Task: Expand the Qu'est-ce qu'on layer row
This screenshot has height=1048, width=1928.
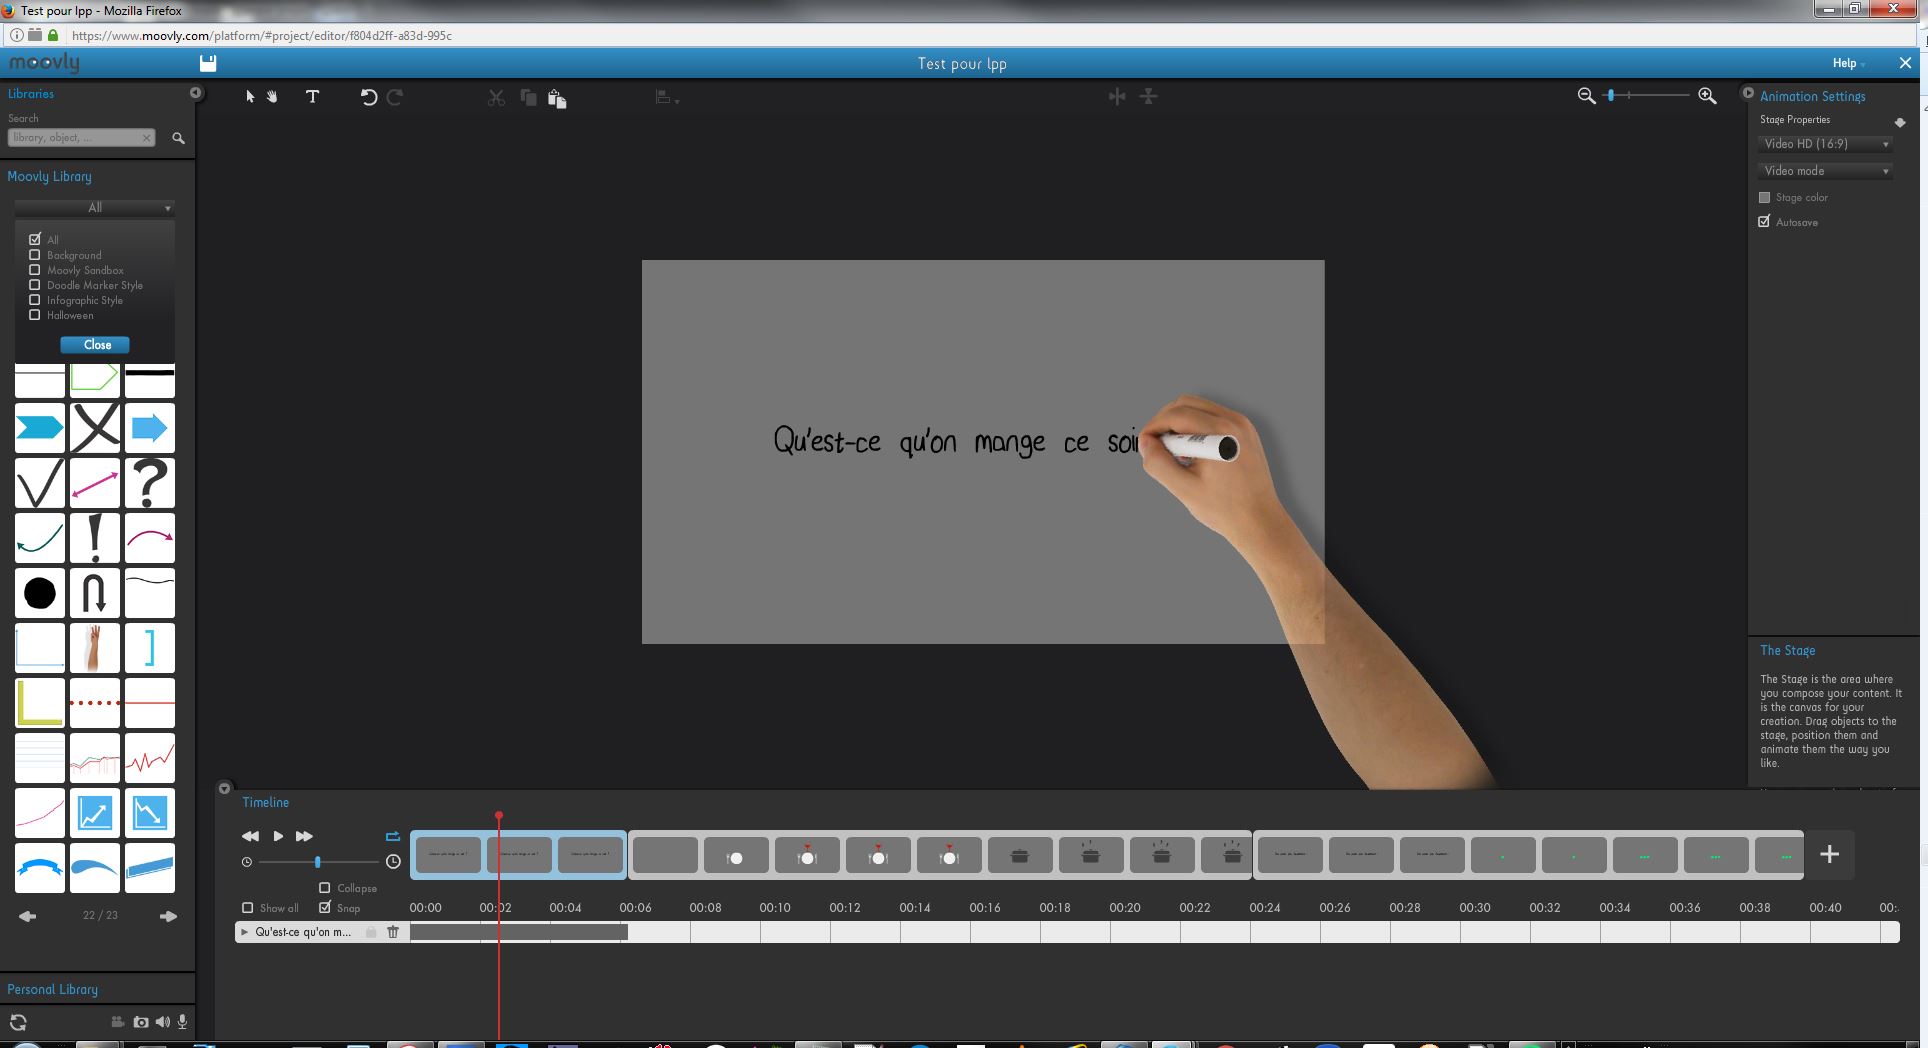Action: pyautogui.click(x=244, y=932)
